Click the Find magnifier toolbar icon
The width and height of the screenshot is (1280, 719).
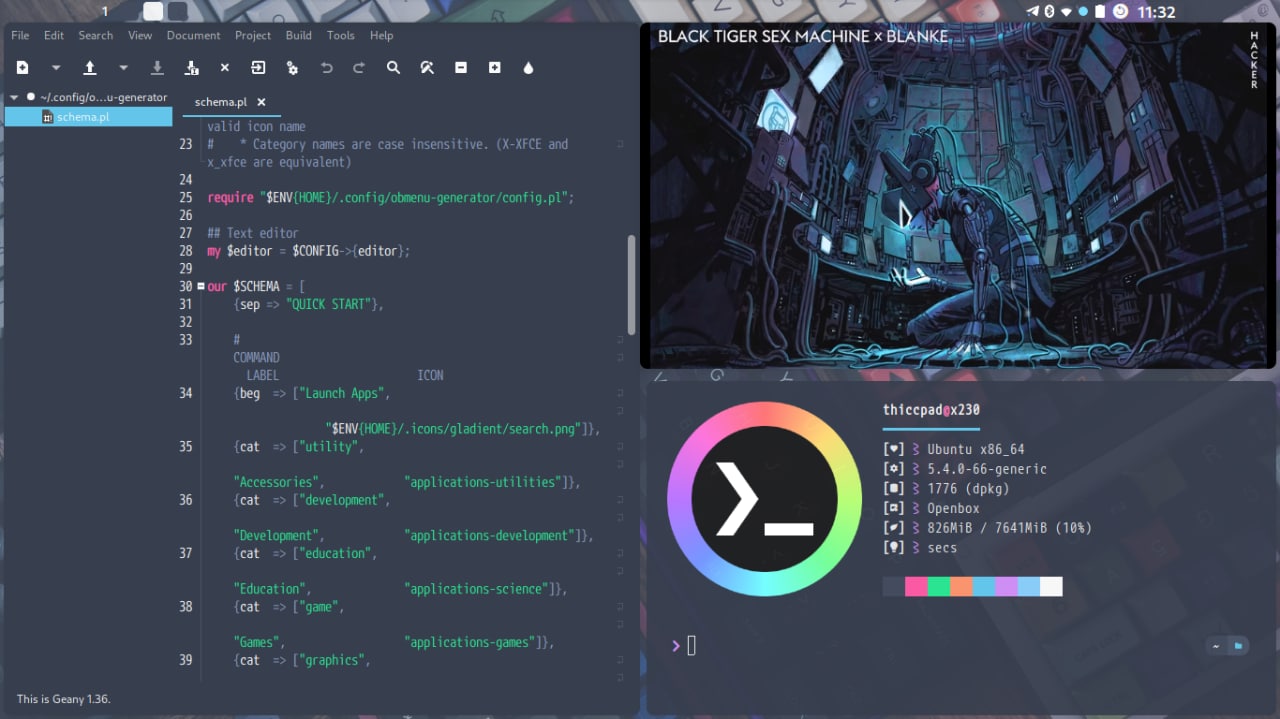[393, 68]
